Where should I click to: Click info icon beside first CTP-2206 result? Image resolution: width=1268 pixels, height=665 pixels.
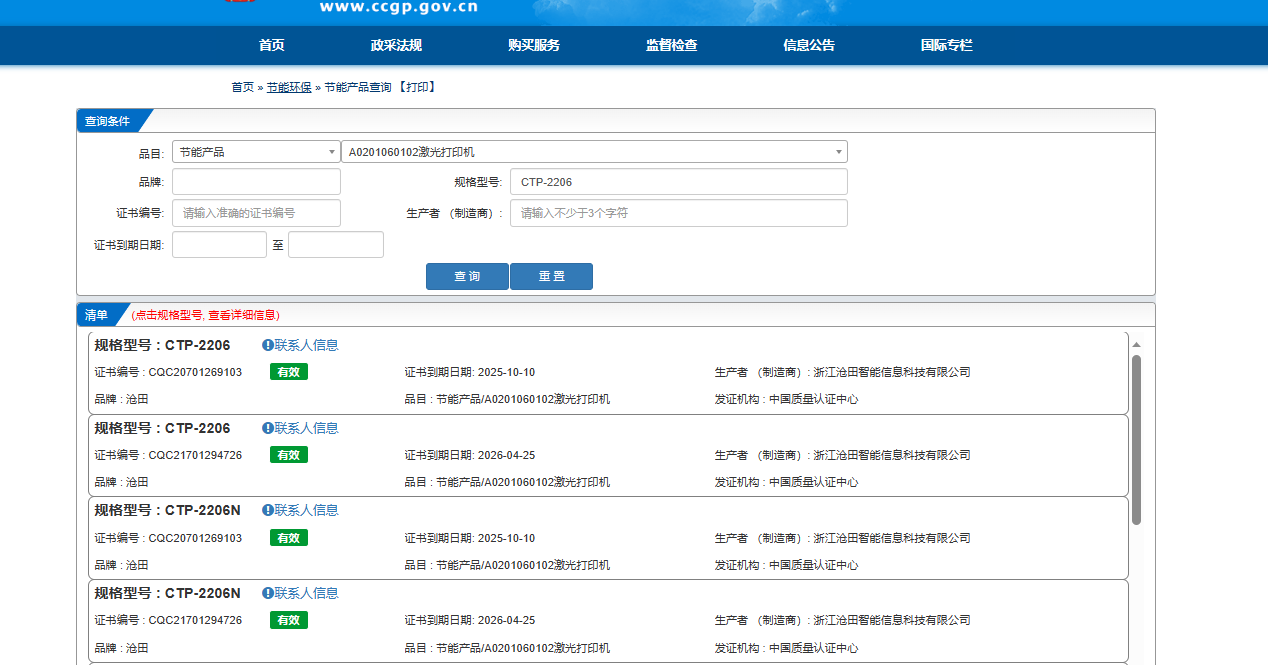[x=268, y=345]
